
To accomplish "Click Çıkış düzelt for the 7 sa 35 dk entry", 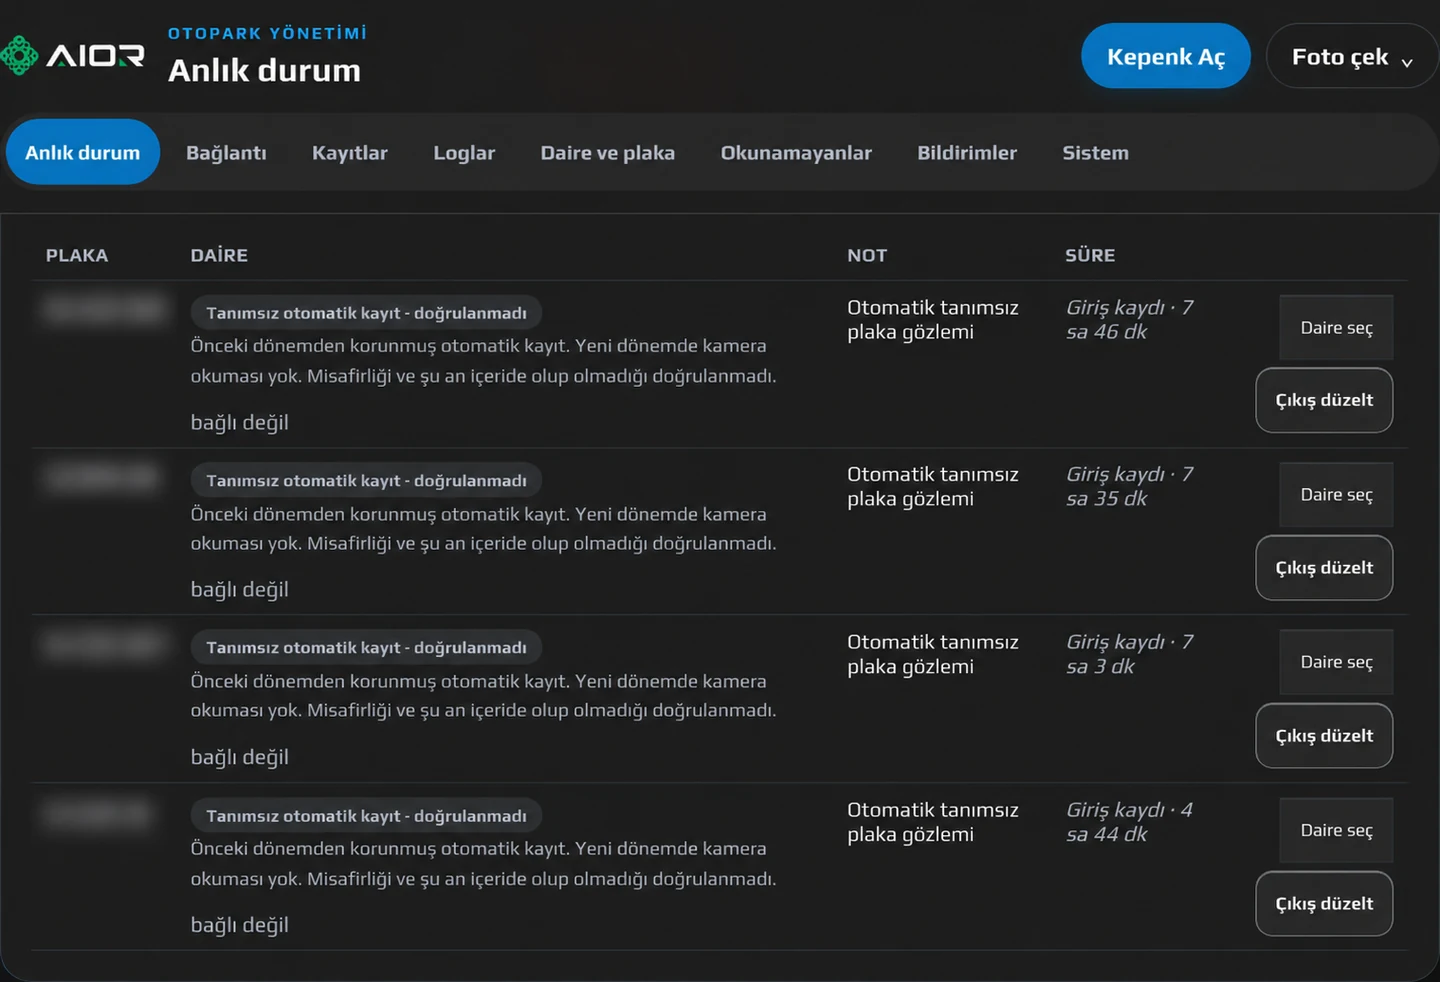I will (1324, 568).
